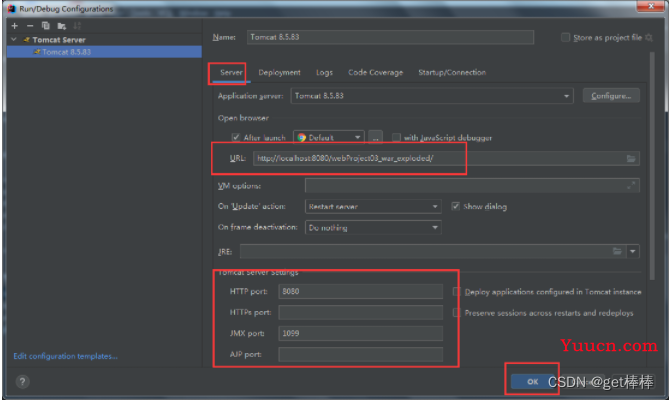
Task: Enable with JavaScript debugger checkbox
Action: pyautogui.click(x=396, y=137)
